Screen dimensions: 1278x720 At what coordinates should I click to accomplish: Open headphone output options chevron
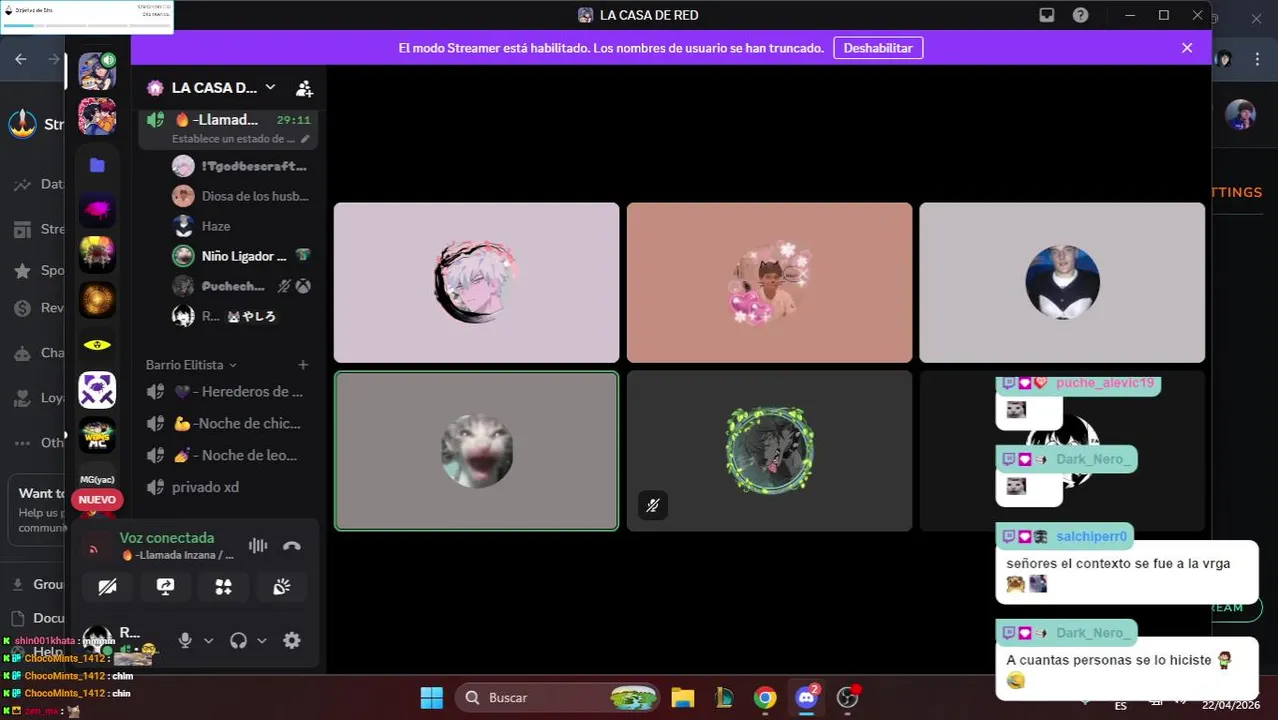(262, 640)
